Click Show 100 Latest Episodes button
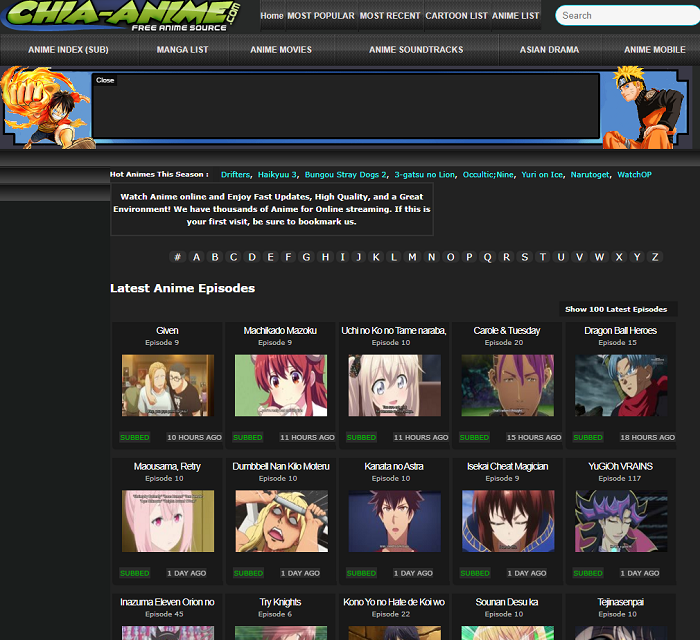Screen dimensions: 700x640 click(x=616, y=309)
